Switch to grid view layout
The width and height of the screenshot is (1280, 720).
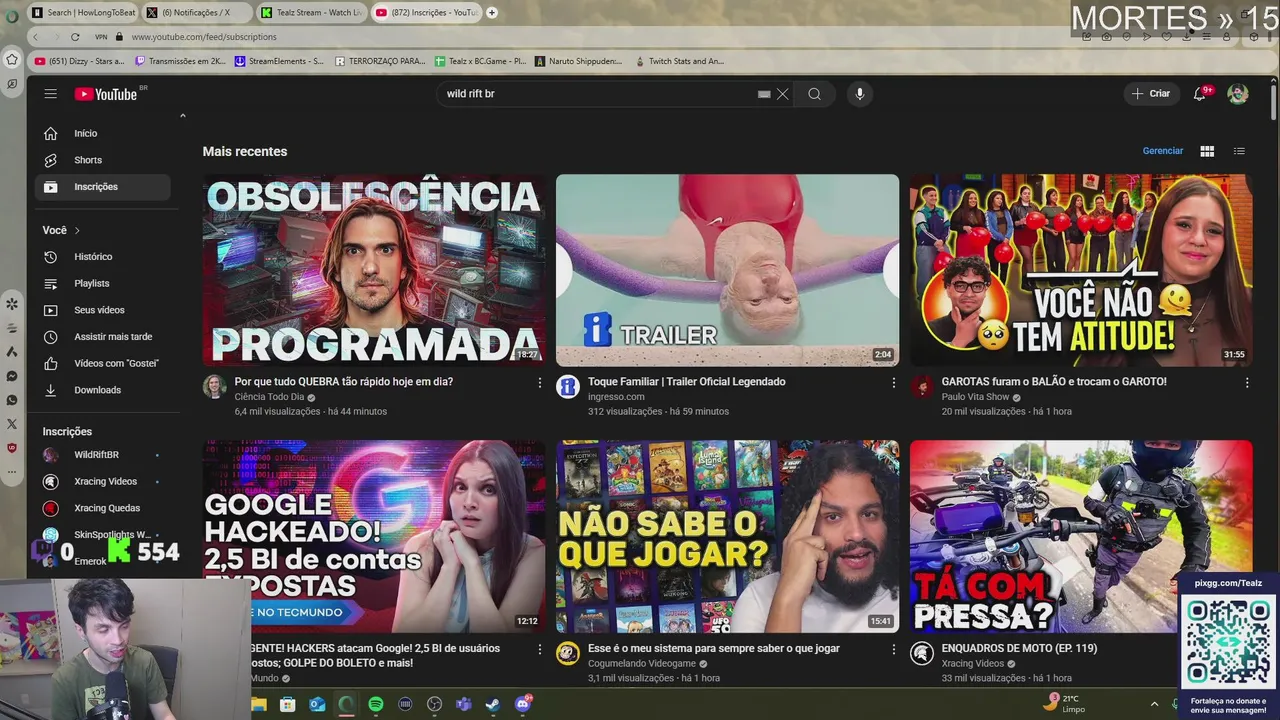(x=1207, y=151)
